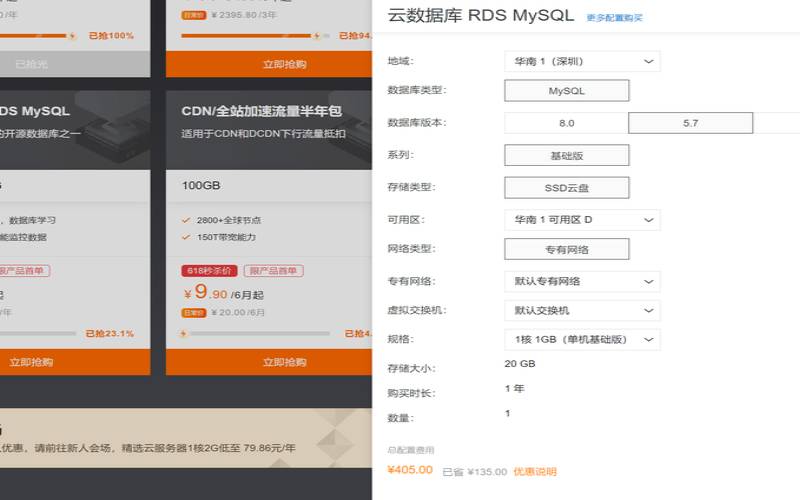Image resolution: width=800 pixels, height=500 pixels.
Task: Expand the 默认交换机 dropdown
Action: point(582,310)
